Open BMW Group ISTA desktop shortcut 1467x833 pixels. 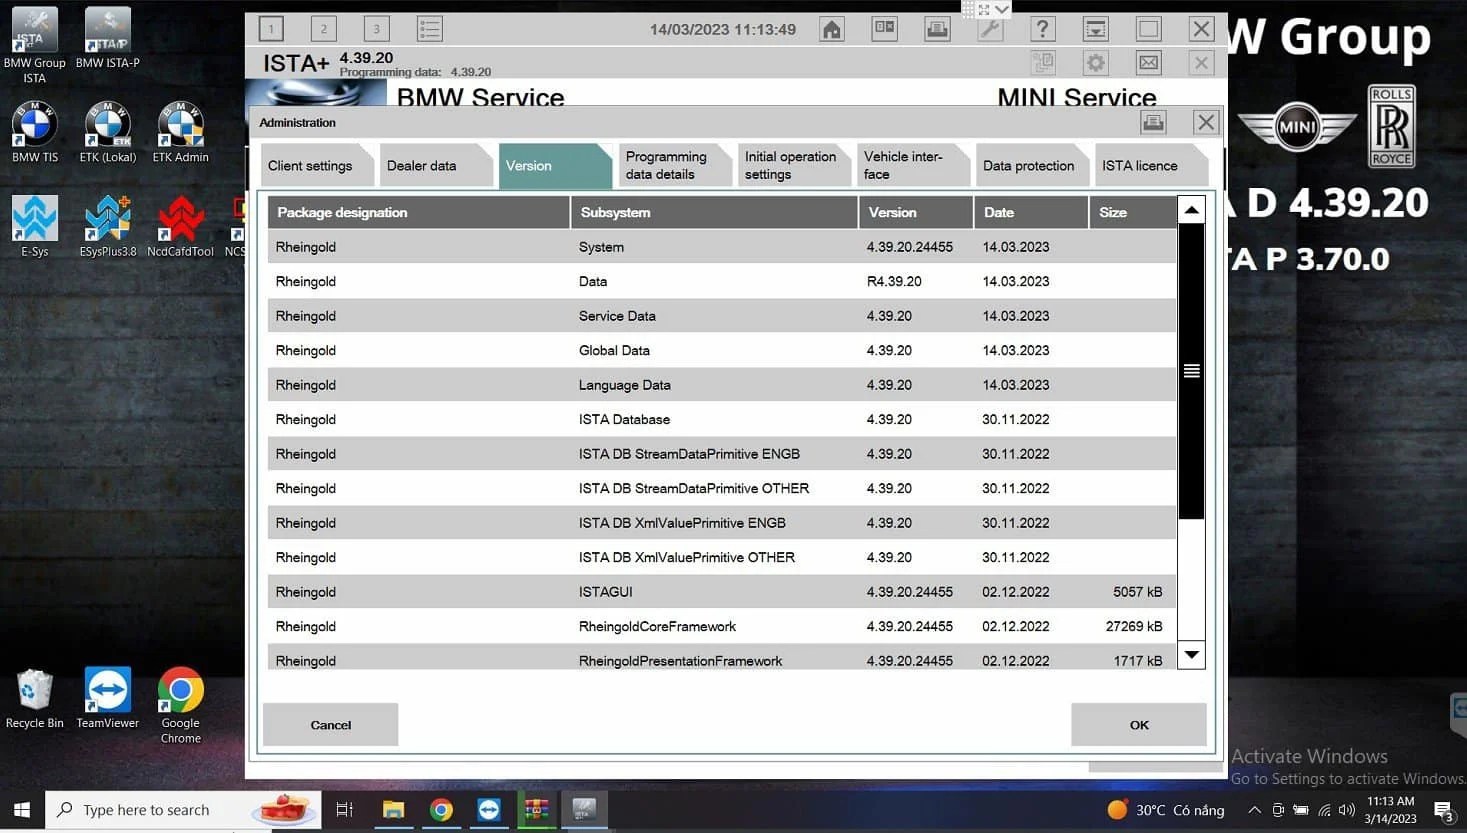point(35,45)
